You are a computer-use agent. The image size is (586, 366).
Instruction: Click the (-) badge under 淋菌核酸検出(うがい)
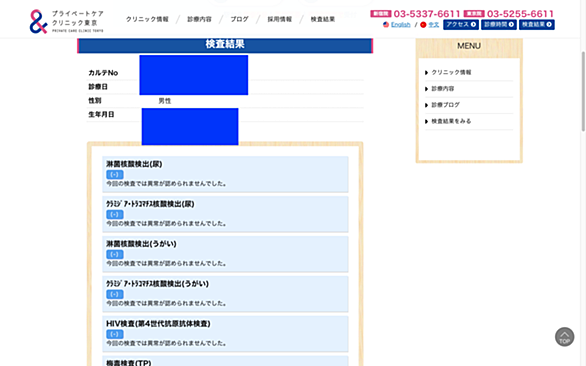click(115, 255)
